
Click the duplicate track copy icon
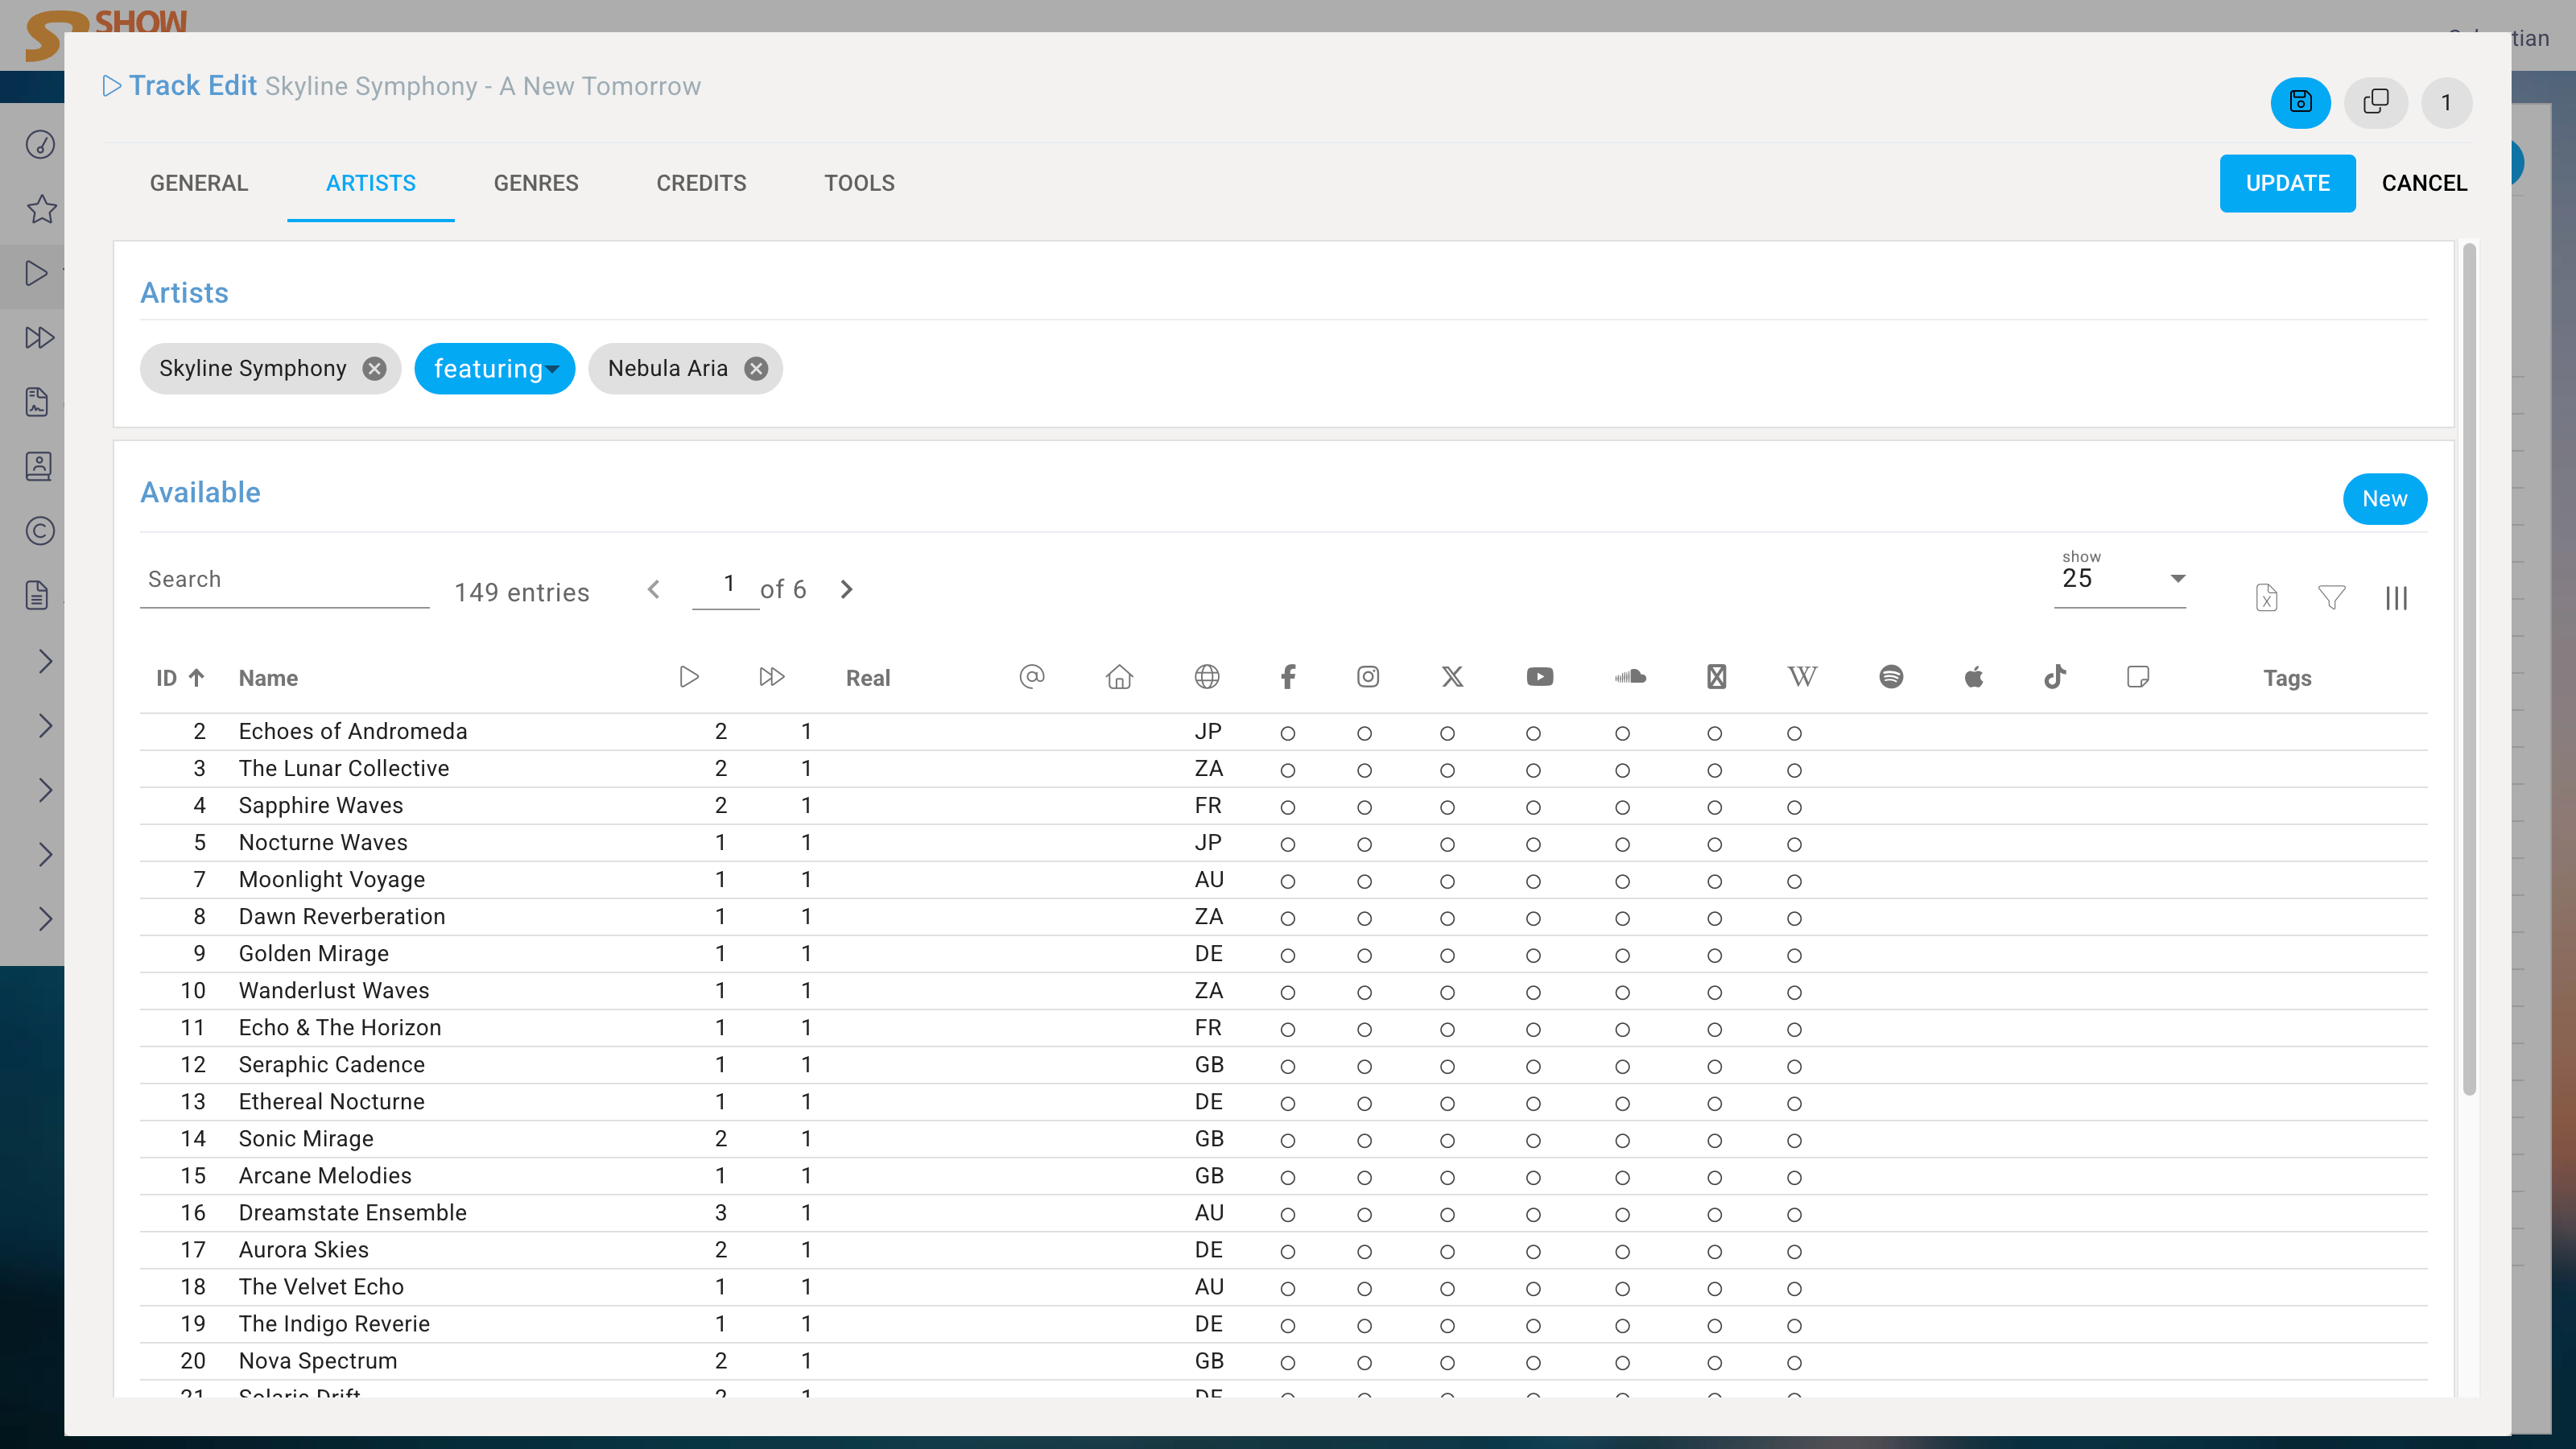tap(2375, 102)
